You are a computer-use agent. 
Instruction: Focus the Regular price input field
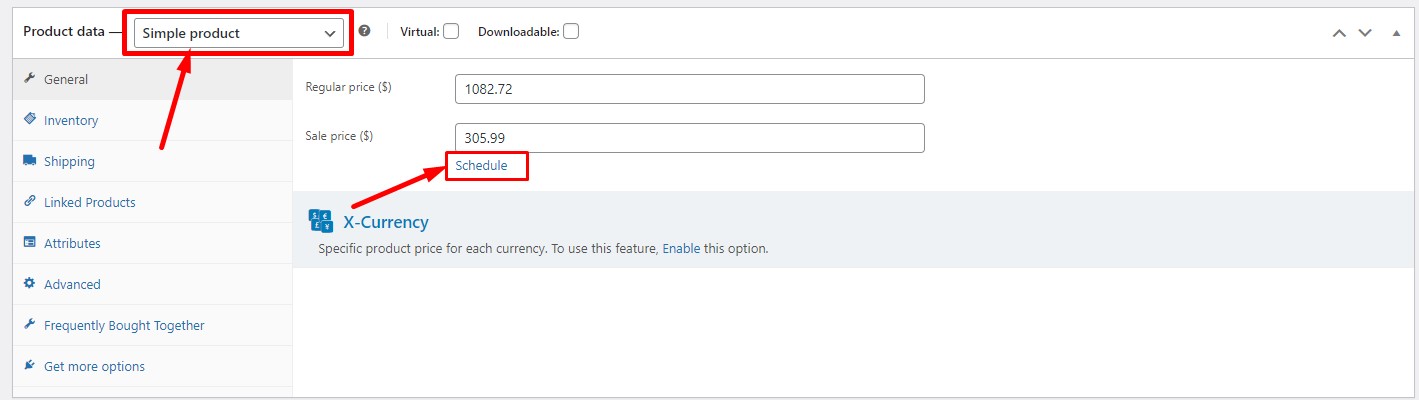click(690, 89)
